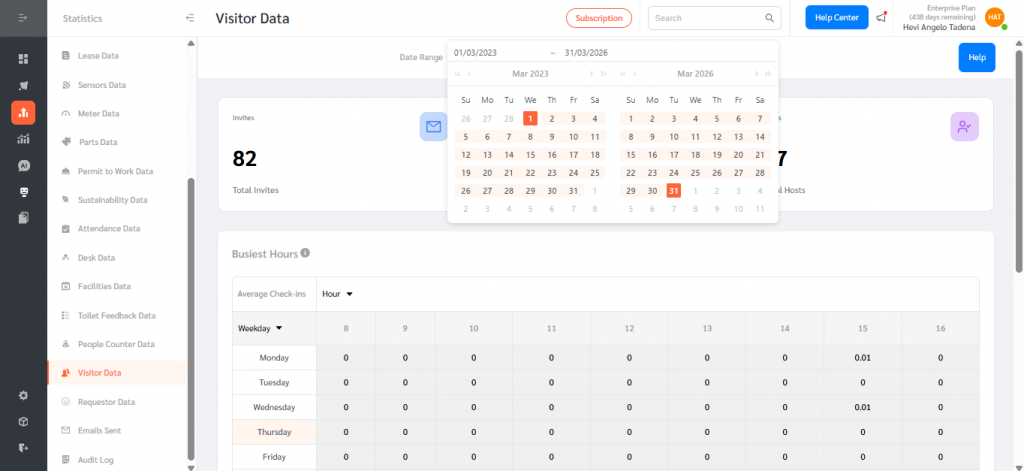The height and width of the screenshot is (471, 1024).
Task: Click the search magnifier icon
Action: 770,18
